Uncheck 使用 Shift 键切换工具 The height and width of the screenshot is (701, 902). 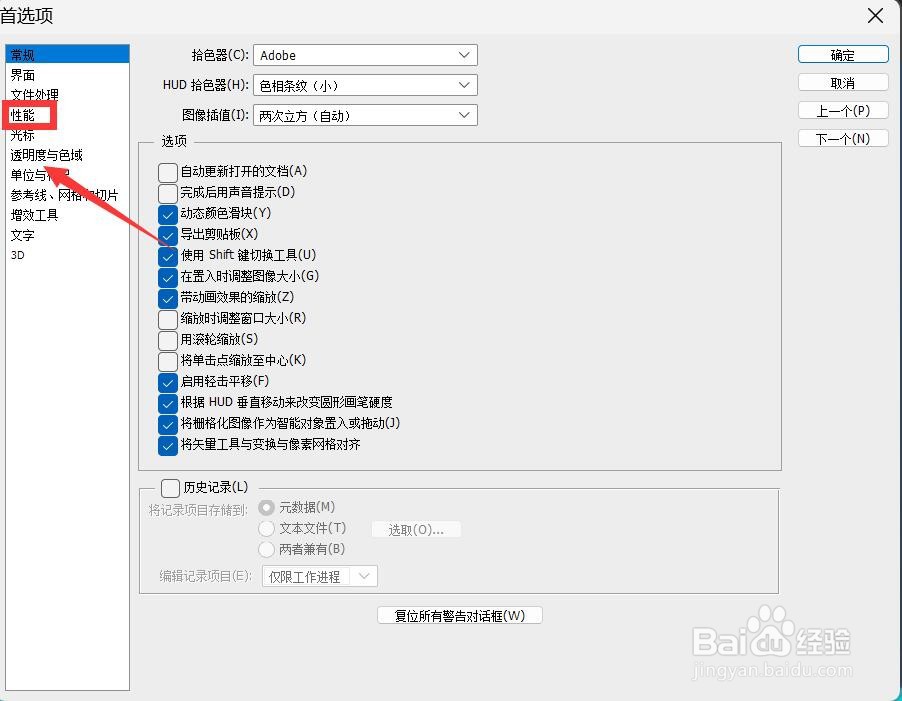[x=167, y=256]
